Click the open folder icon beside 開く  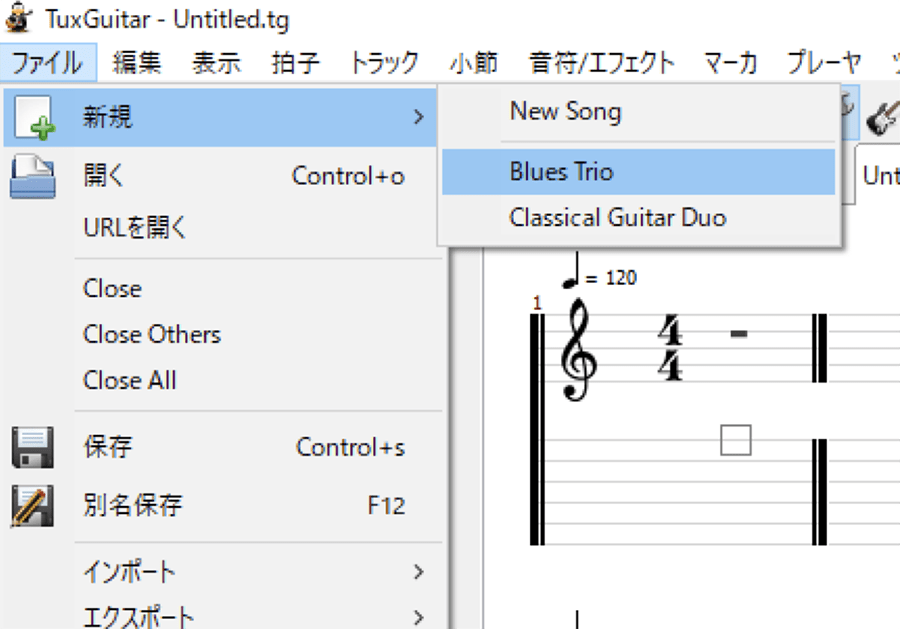[32, 177]
